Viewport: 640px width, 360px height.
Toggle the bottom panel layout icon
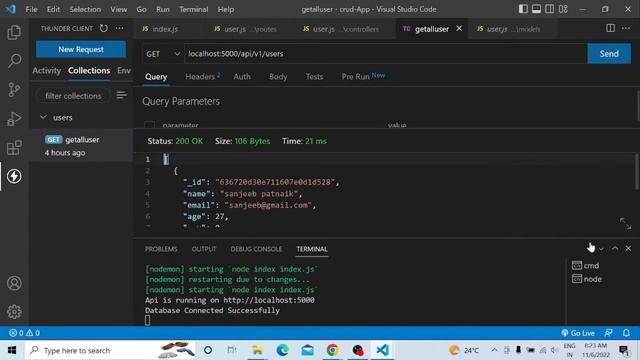tap(536, 9)
